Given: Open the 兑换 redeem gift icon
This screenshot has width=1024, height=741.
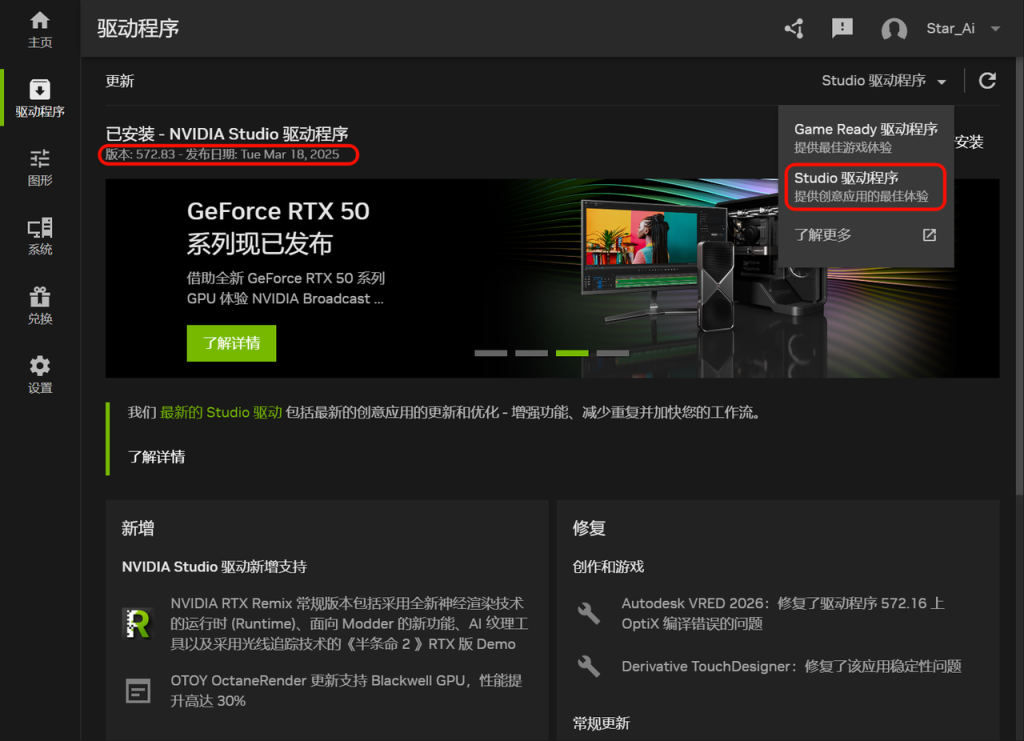Looking at the screenshot, I should pos(40,305).
